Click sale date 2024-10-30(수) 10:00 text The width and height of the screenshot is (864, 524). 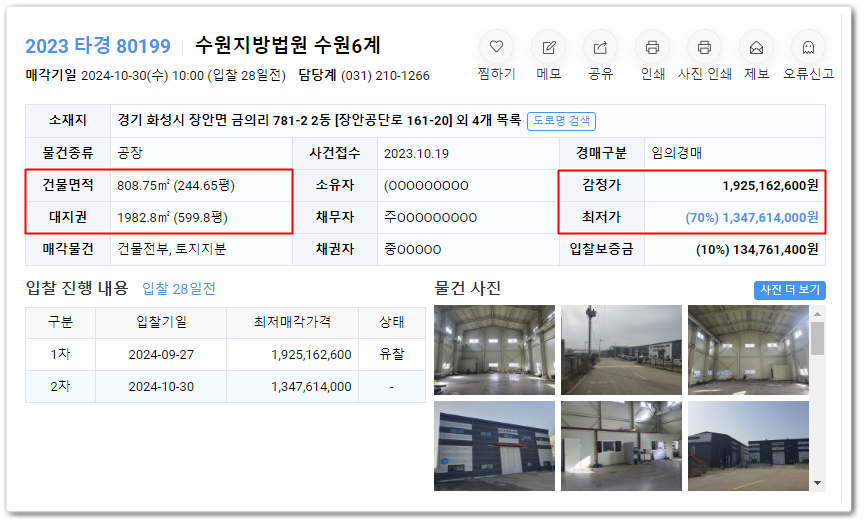[143, 75]
